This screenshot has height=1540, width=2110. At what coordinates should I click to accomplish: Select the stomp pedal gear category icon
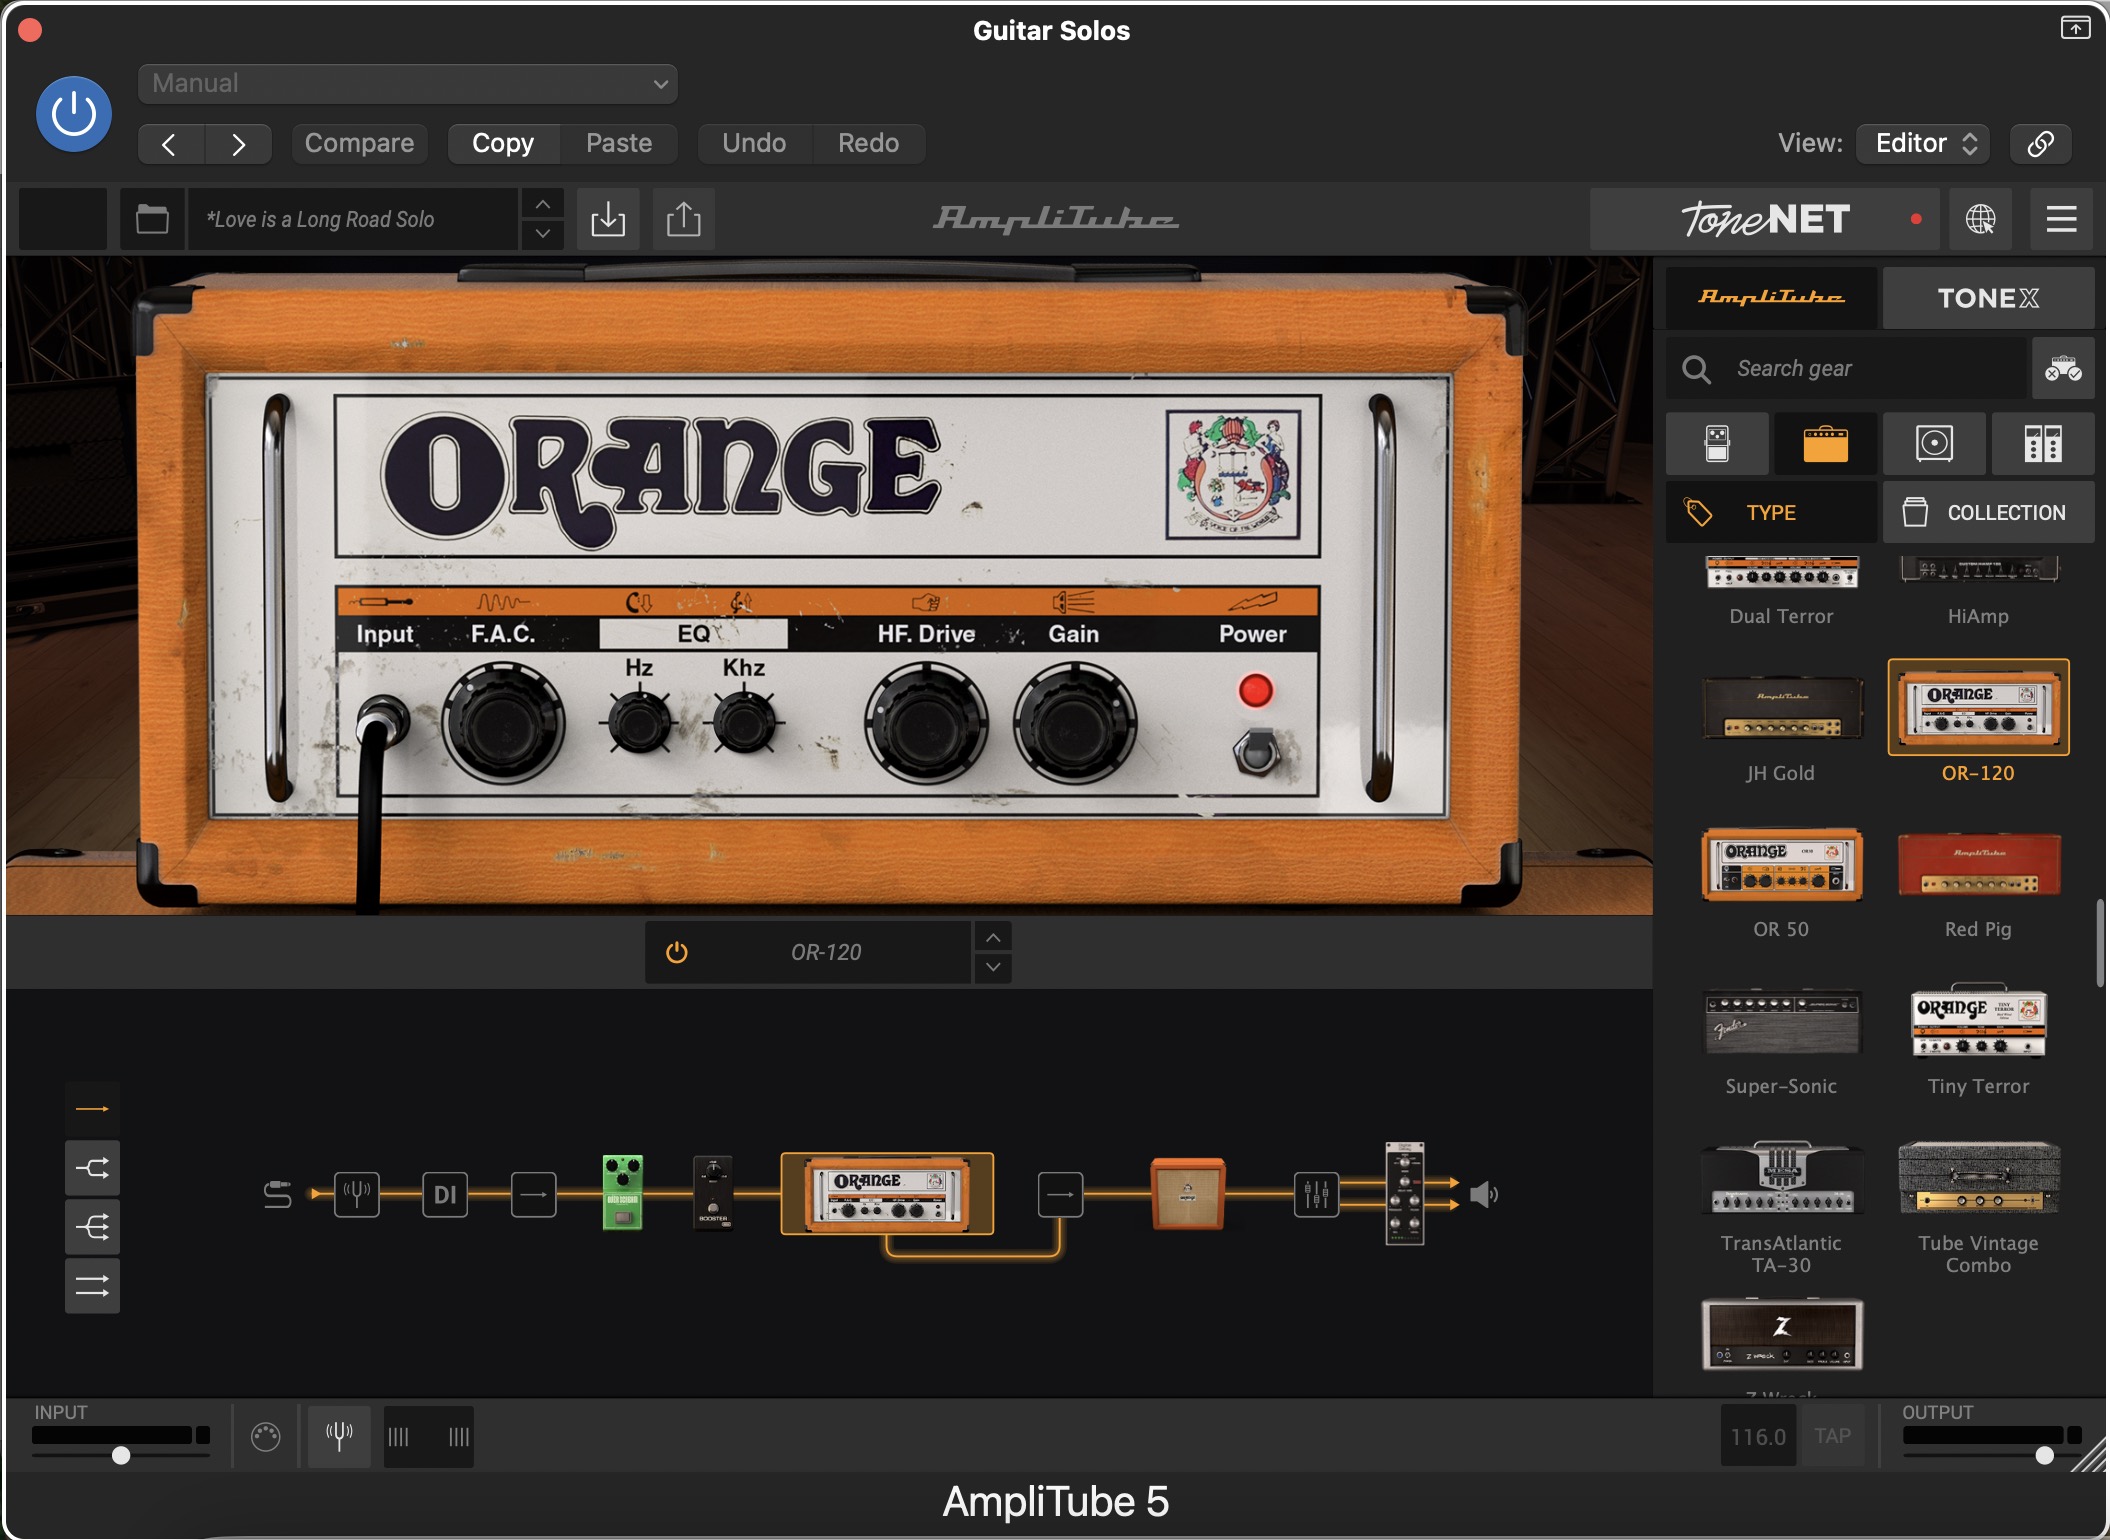[x=1717, y=443]
